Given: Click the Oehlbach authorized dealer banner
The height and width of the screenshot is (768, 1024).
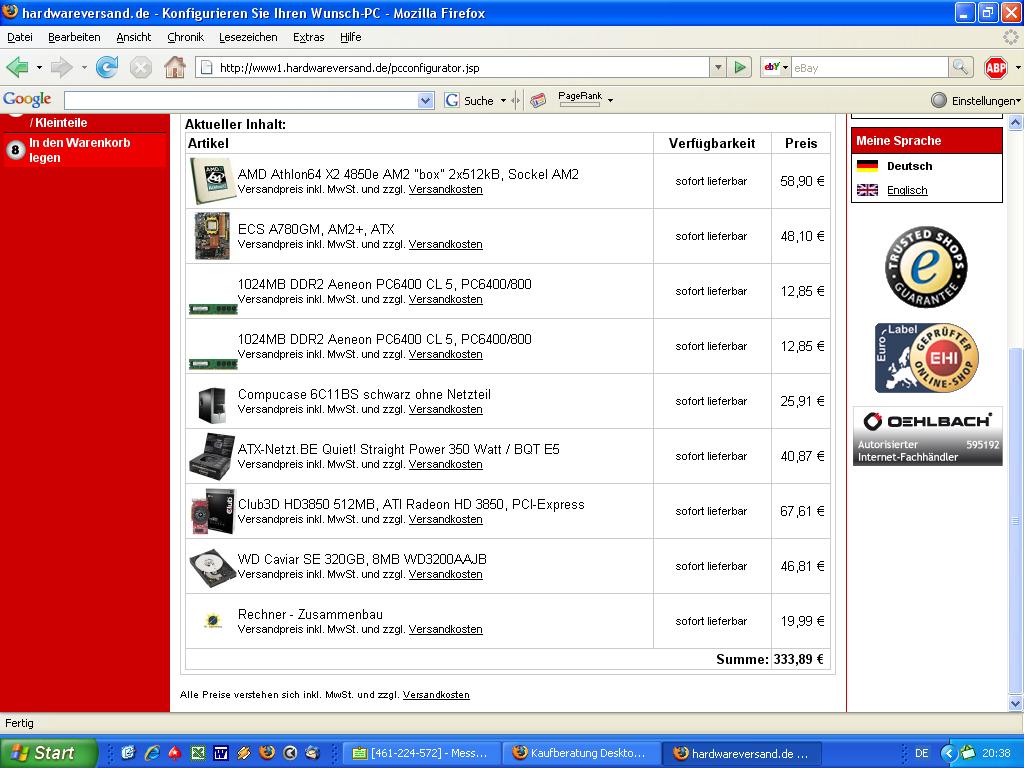Looking at the screenshot, I should coord(927,436).
